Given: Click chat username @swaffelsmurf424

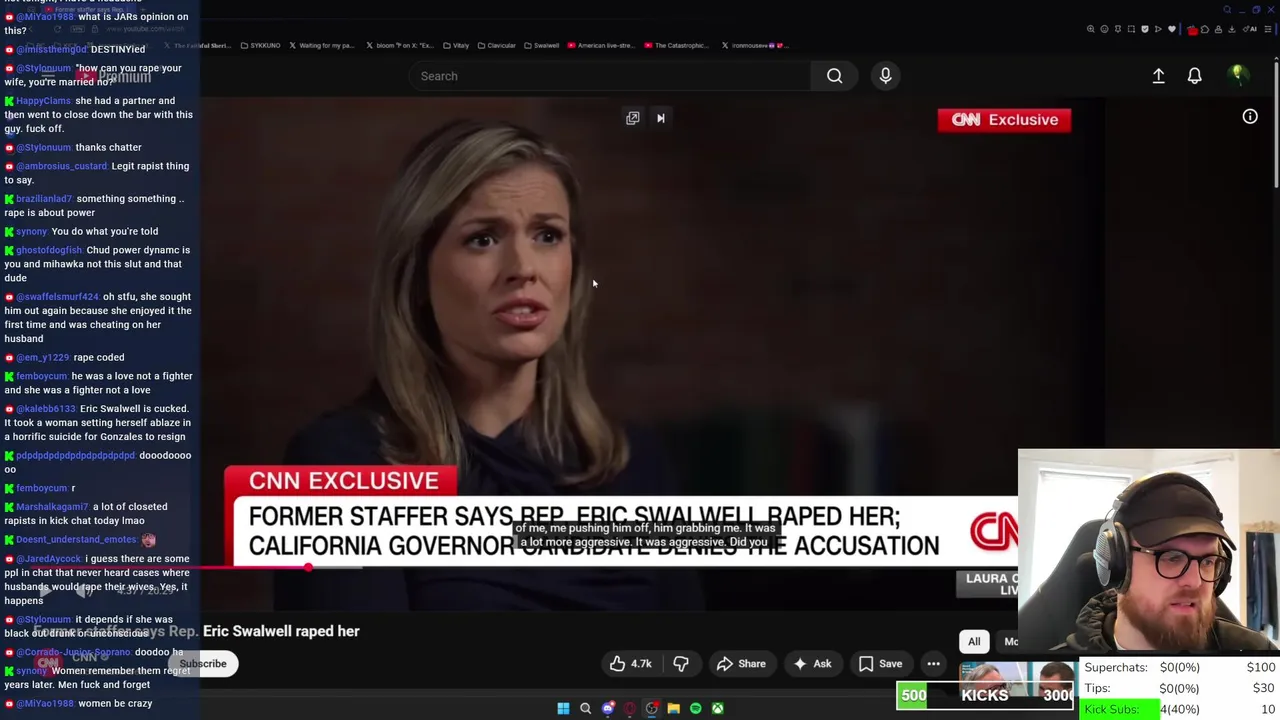Looking at the screenshot, I should coord(57,297).
